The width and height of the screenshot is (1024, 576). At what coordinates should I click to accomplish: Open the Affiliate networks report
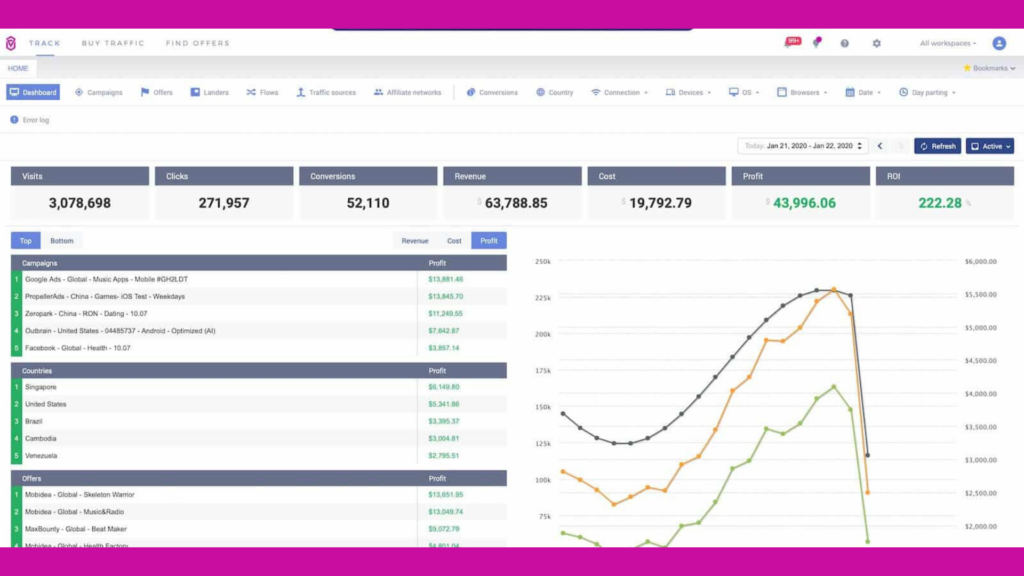[408, 93]
